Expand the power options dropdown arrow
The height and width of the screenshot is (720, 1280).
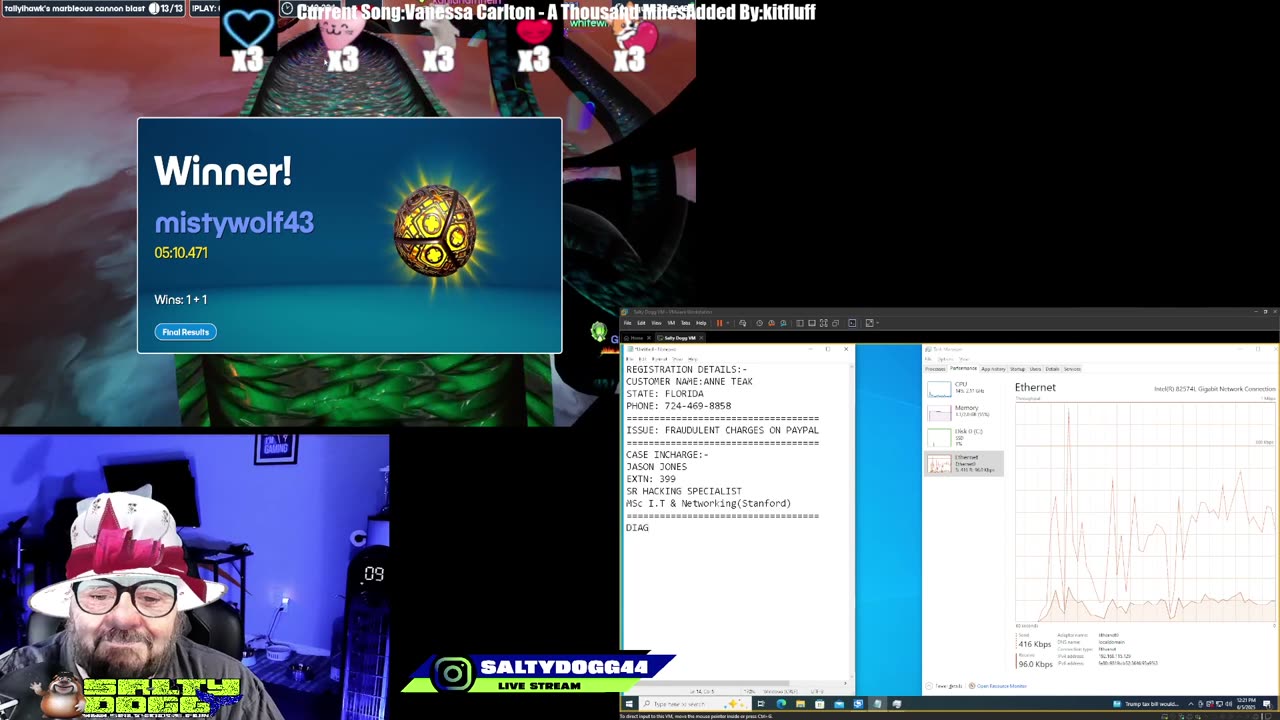(x=728, y=323)
